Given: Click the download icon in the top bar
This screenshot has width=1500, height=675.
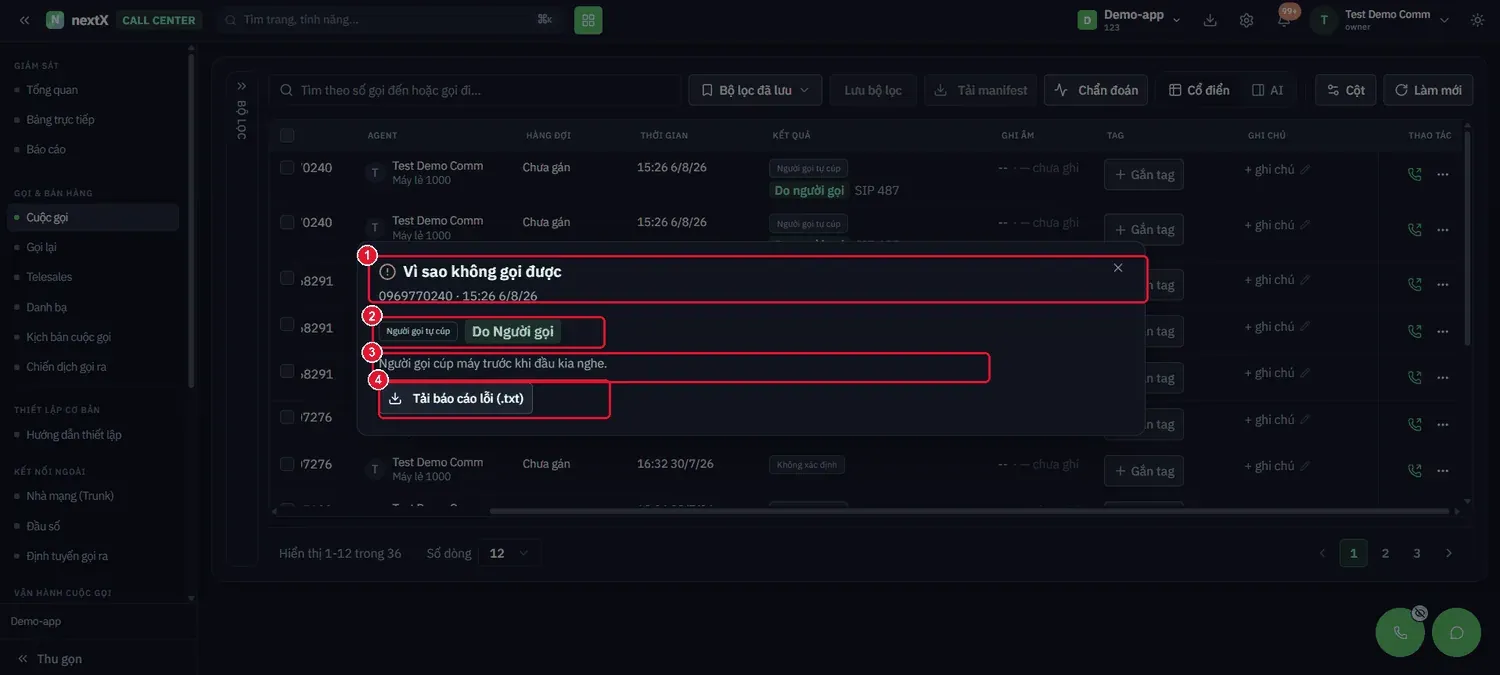Looking at the screenshot, I should point(1210,20).
